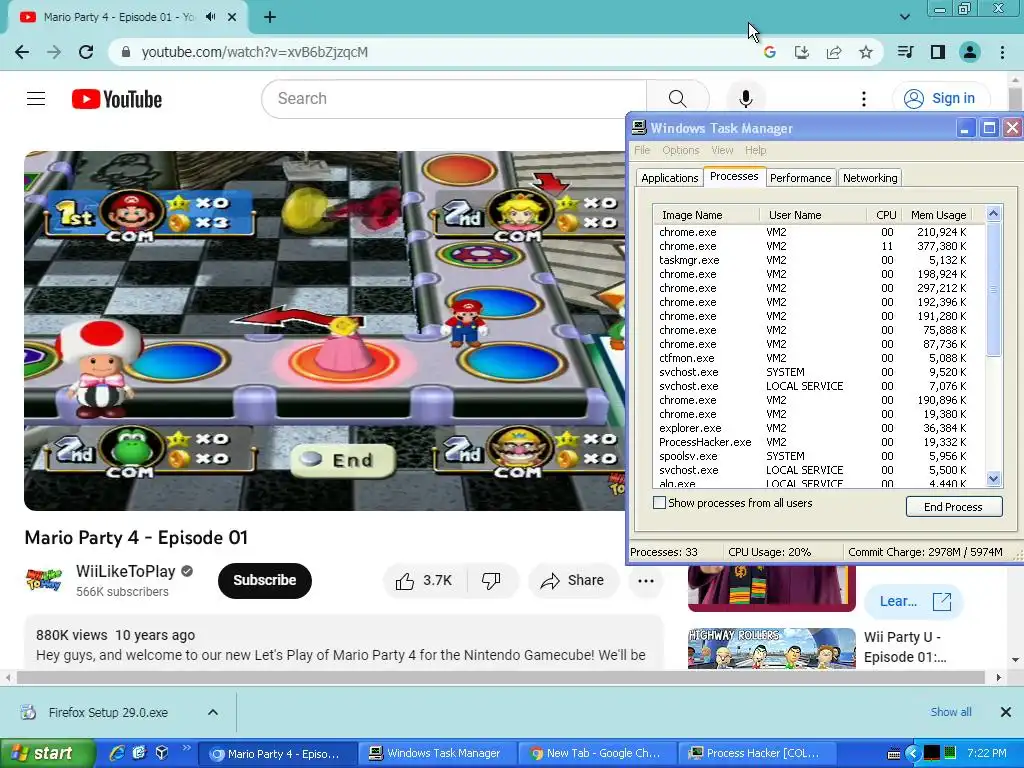
Task: Open Chrome three-dot menu
Action: (x=1002, y=52)
